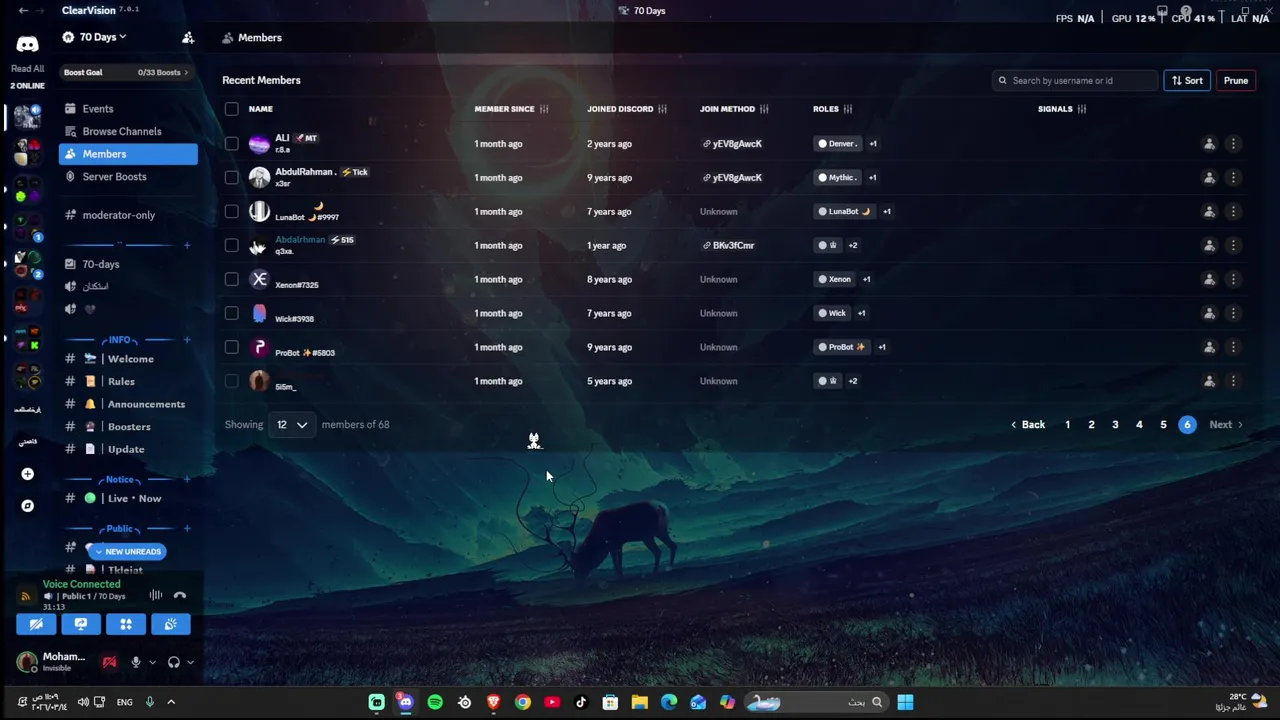Open profile icon for Xenon#7325 row
The height and width of the screenshot is (720, 1280).
(x=1209, y=280)
